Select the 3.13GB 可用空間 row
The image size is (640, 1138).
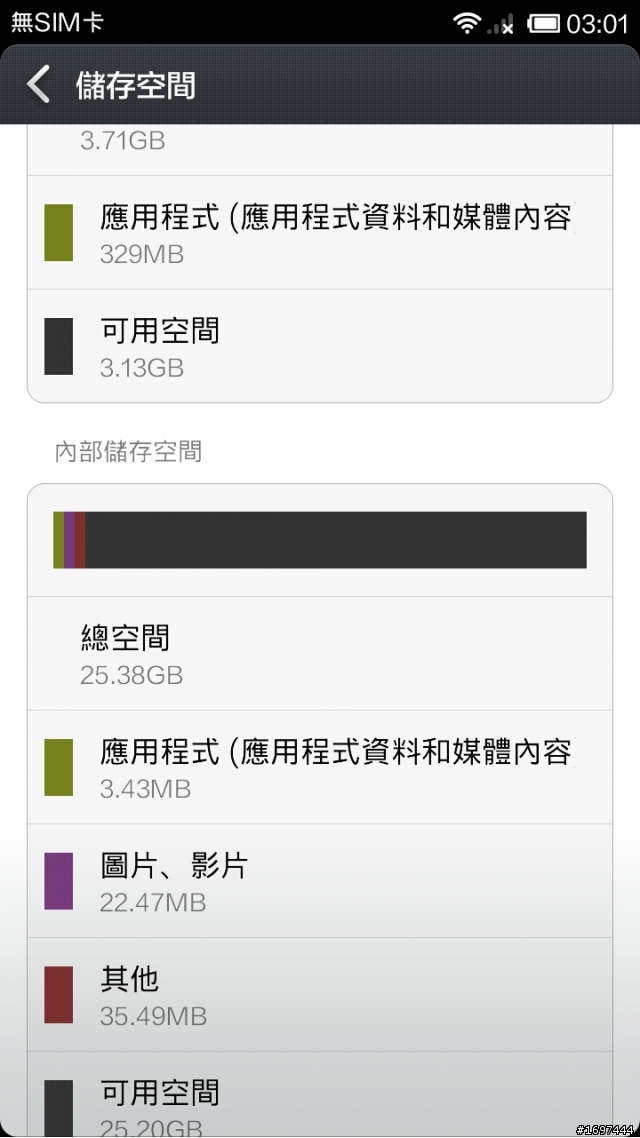pyautogui.click(x=320, y=347)
